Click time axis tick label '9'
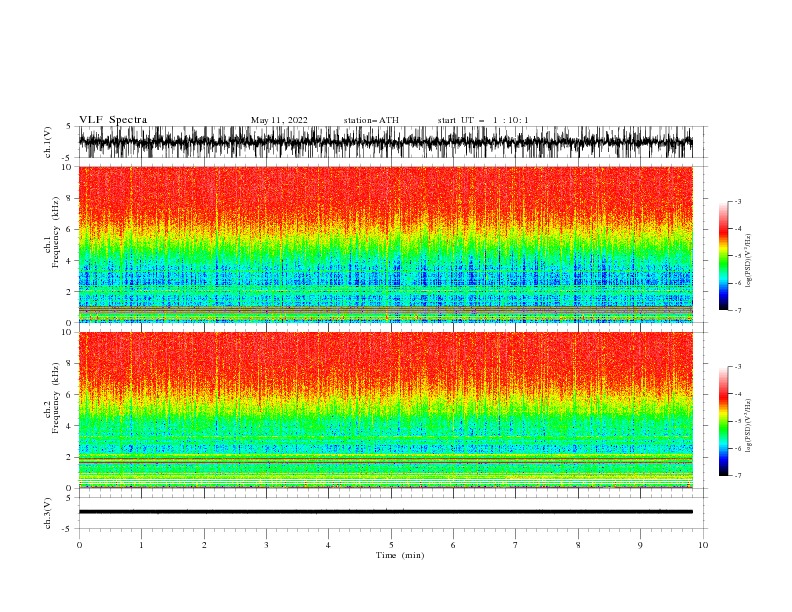Screen dimensions: 792x612 click(640, 545)
